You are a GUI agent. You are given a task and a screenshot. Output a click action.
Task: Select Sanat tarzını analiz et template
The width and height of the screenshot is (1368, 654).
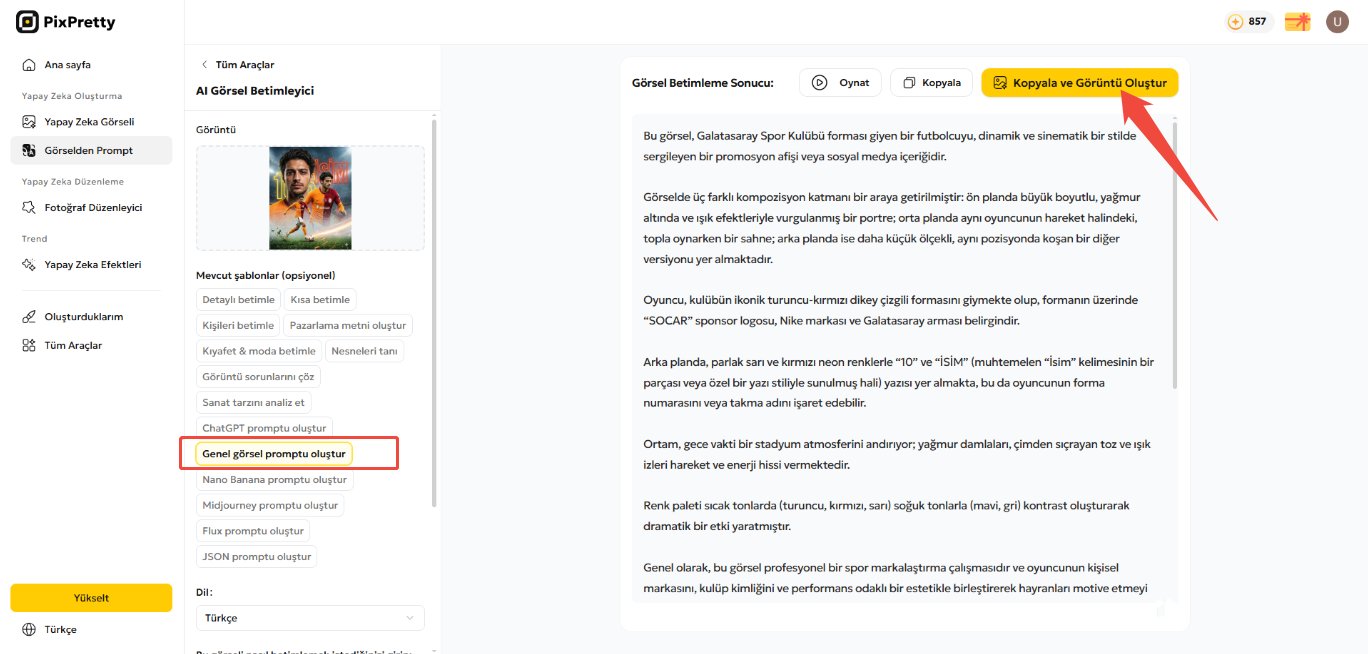click(254, 403)
